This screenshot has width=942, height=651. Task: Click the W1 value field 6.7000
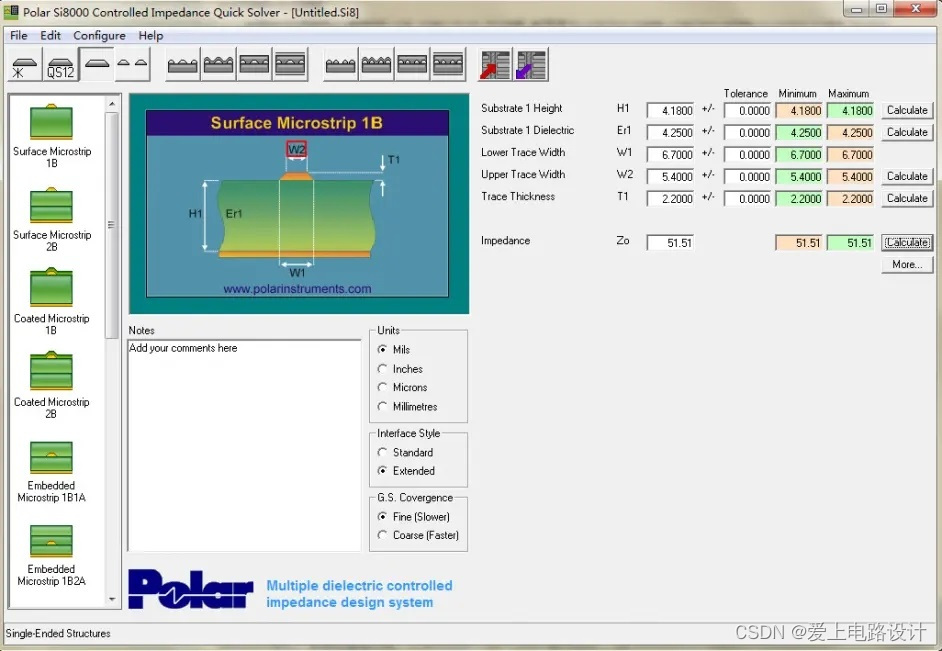(x=670, y=154)
